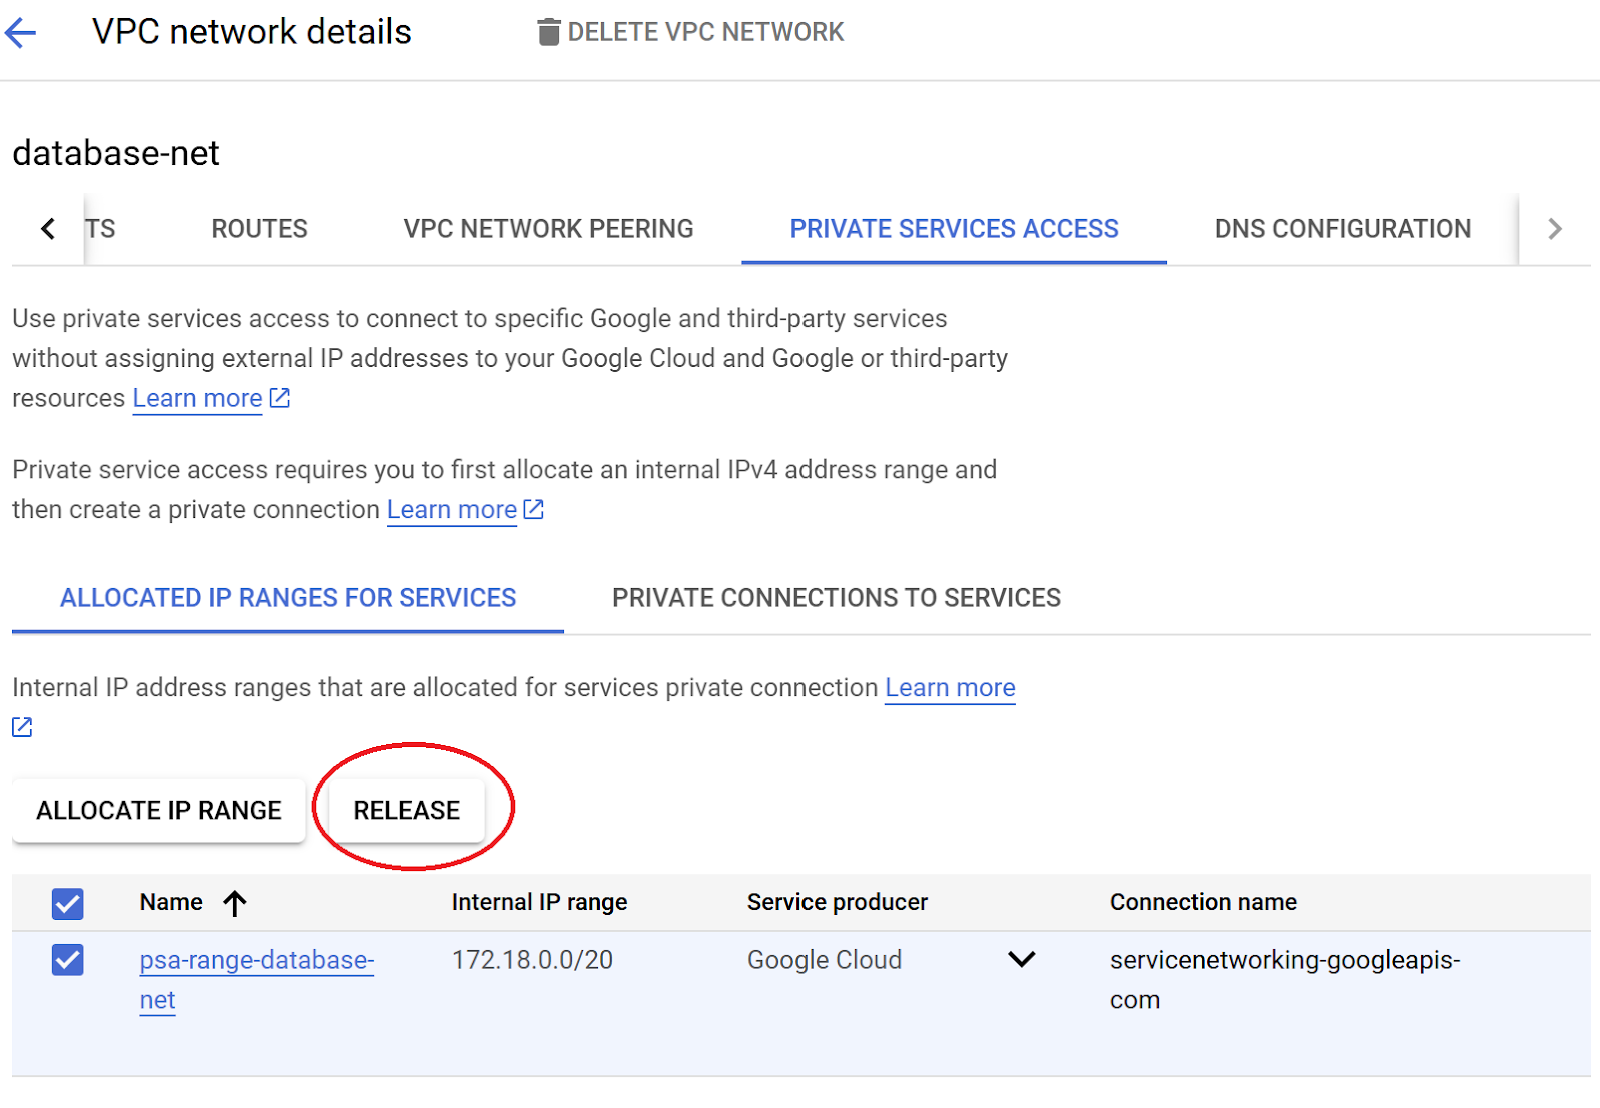Switch to VPC Network Peering tab
This screenshot has height=1108, width=1600.
[x=548, y=229]
